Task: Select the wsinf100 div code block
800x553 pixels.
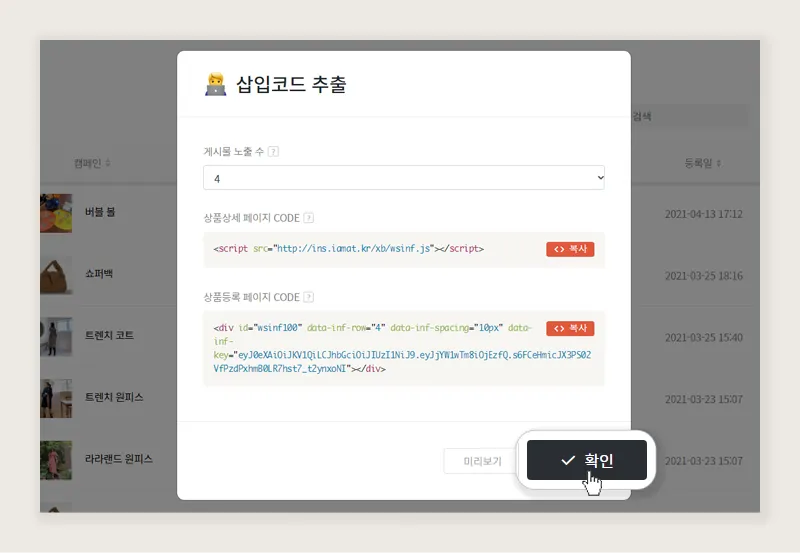Action: (402, 348)
